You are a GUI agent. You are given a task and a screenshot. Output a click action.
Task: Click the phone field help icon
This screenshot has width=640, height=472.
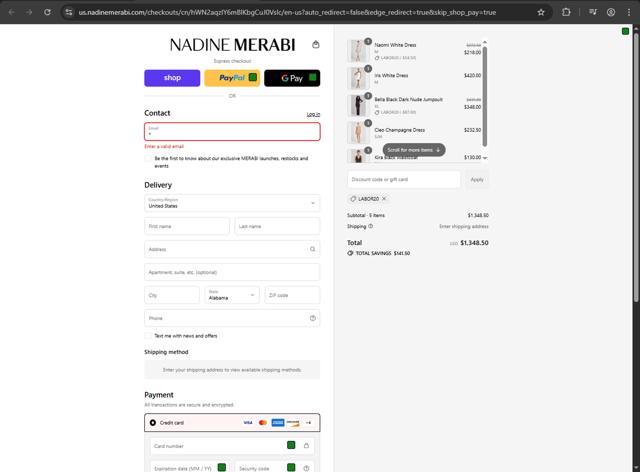[313, 318]
